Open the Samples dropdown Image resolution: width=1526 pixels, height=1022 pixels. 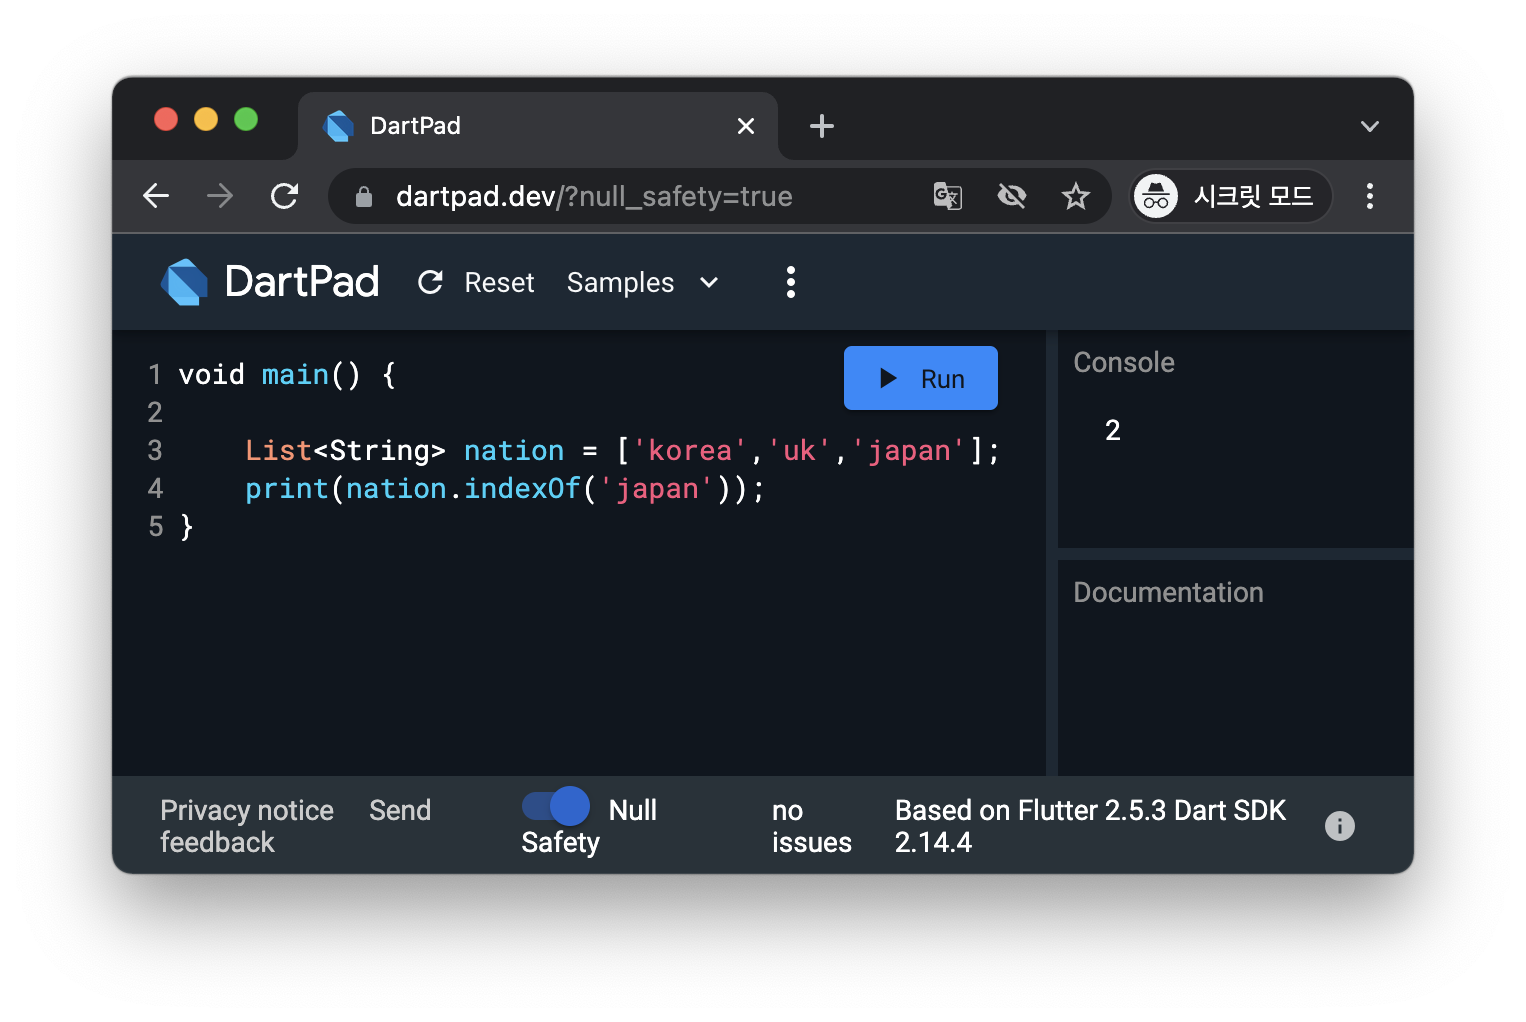[643, 283]
